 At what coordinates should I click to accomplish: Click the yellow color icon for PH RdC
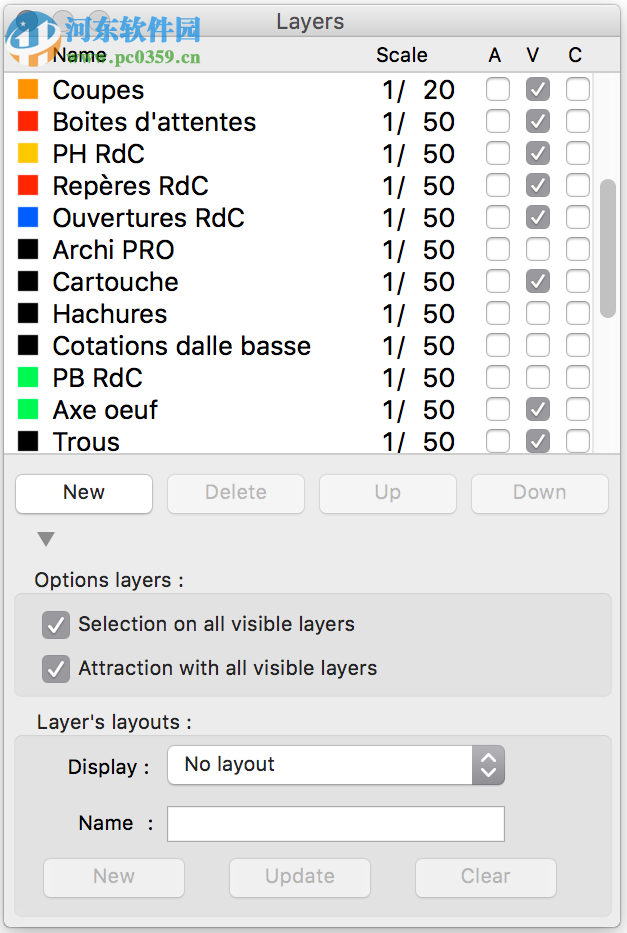pos(28,153)
